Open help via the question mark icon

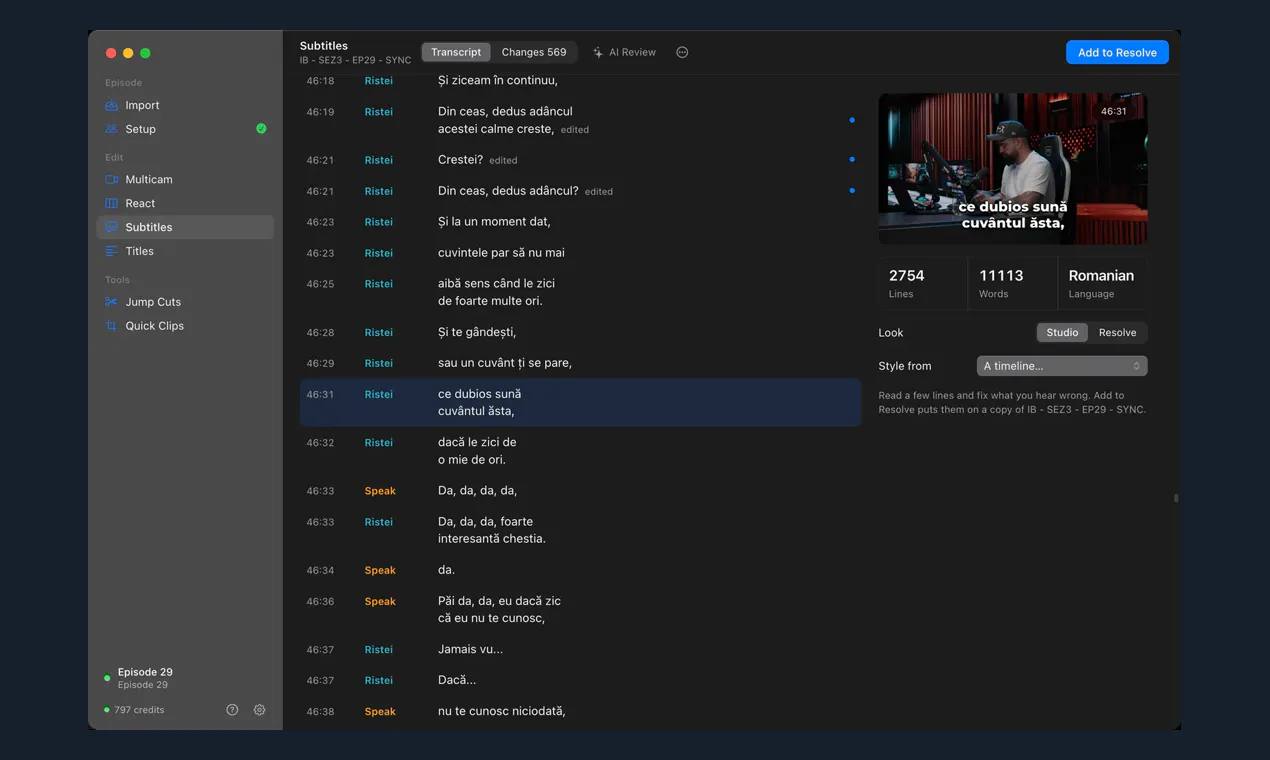pyautogui.click(x=232, y=710)
